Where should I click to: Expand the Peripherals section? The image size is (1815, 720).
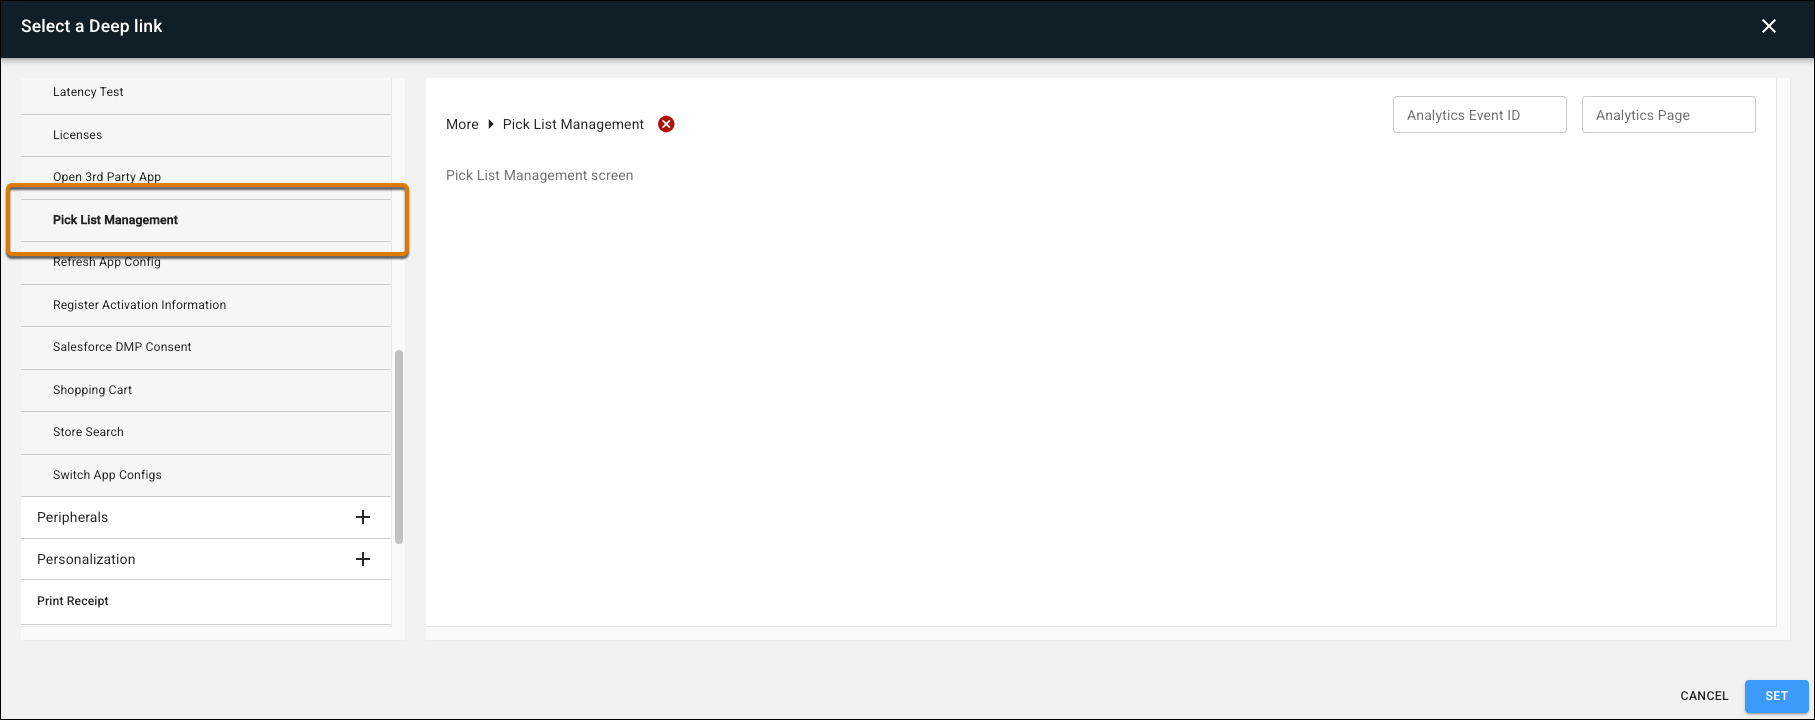click(363, 517)
